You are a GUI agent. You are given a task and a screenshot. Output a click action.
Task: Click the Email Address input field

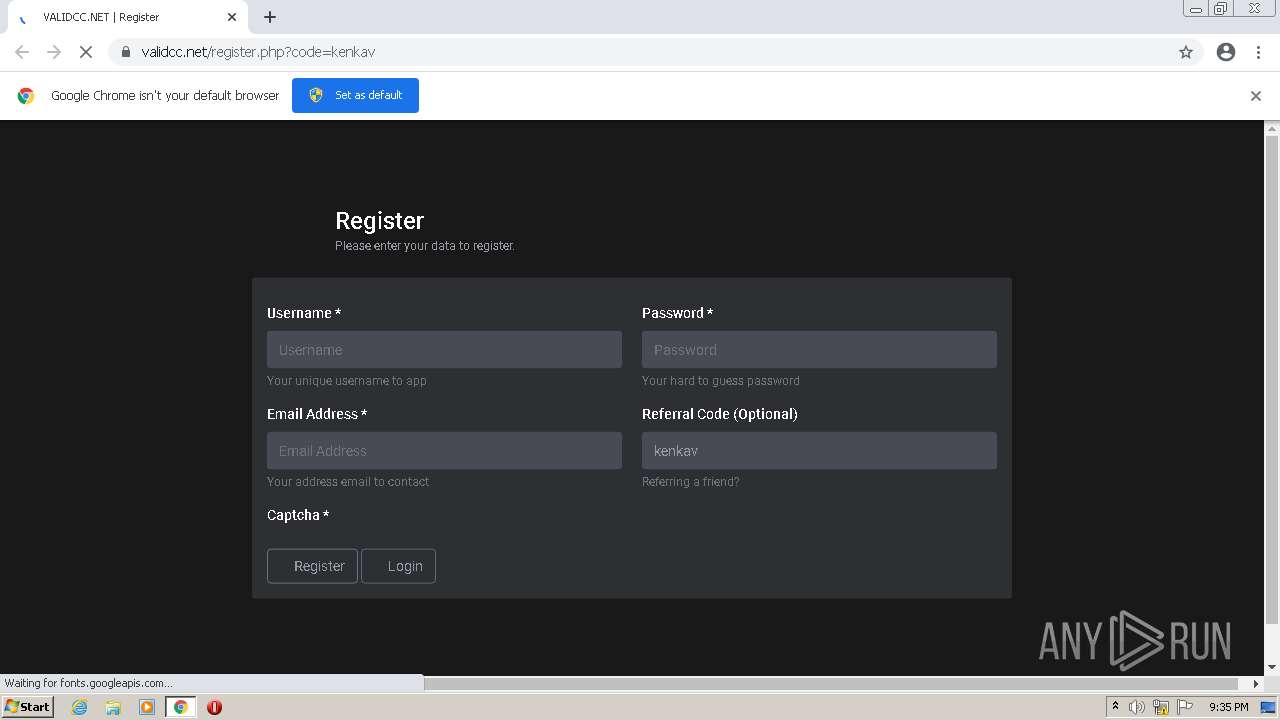pos(444,451)
